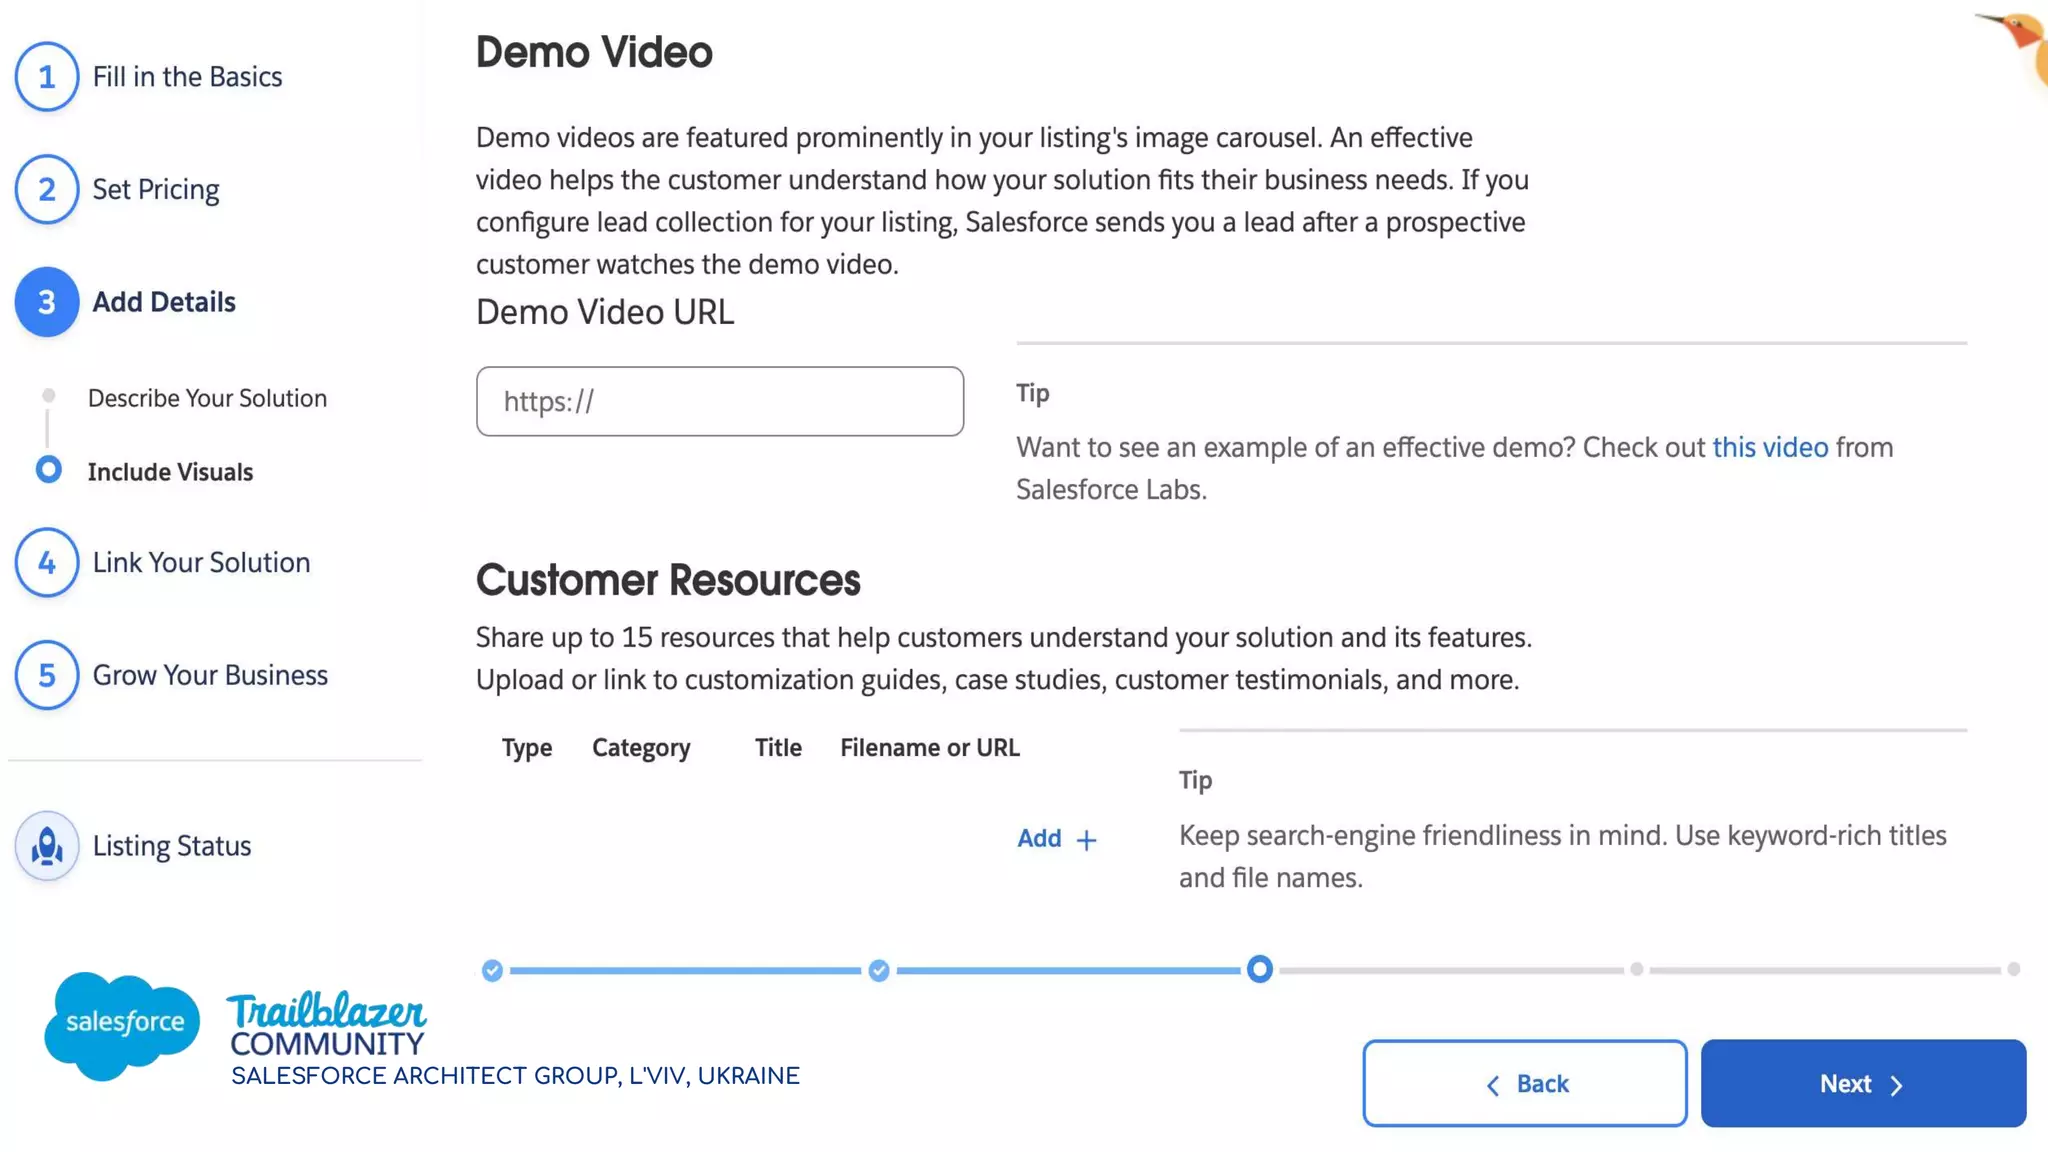This screenshot has width=2048, height=1152.
Task: Click the Salesforce cloud logo
Action: click(x=122, y=1023)
